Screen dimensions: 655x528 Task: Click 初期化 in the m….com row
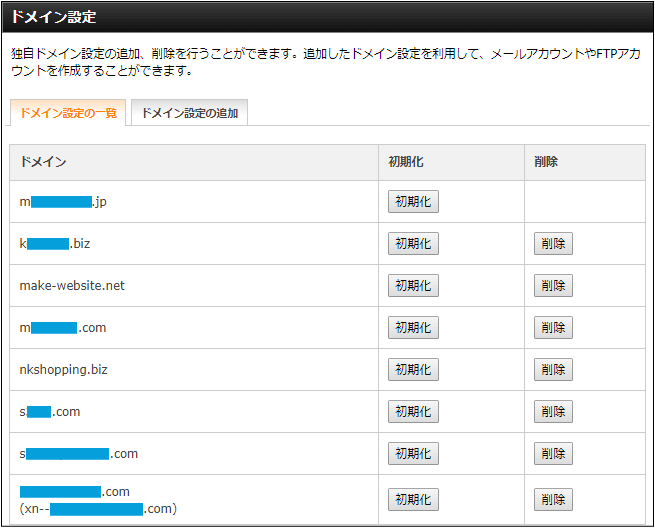tap(413, 327)
